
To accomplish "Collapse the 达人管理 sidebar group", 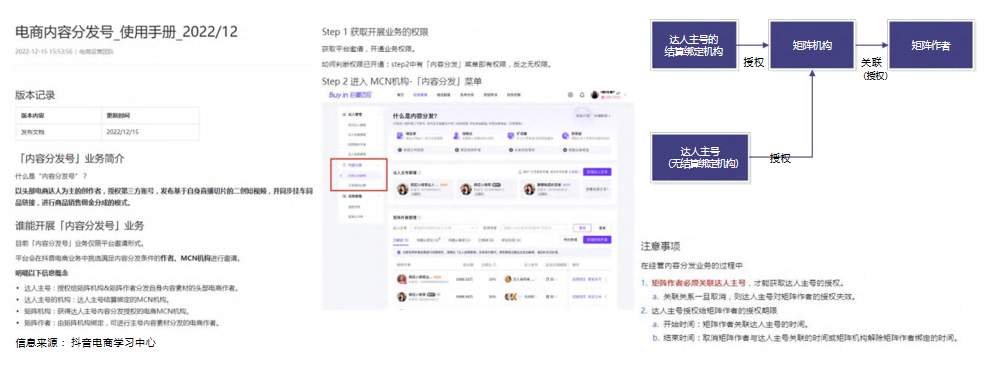I will (379, 114).
